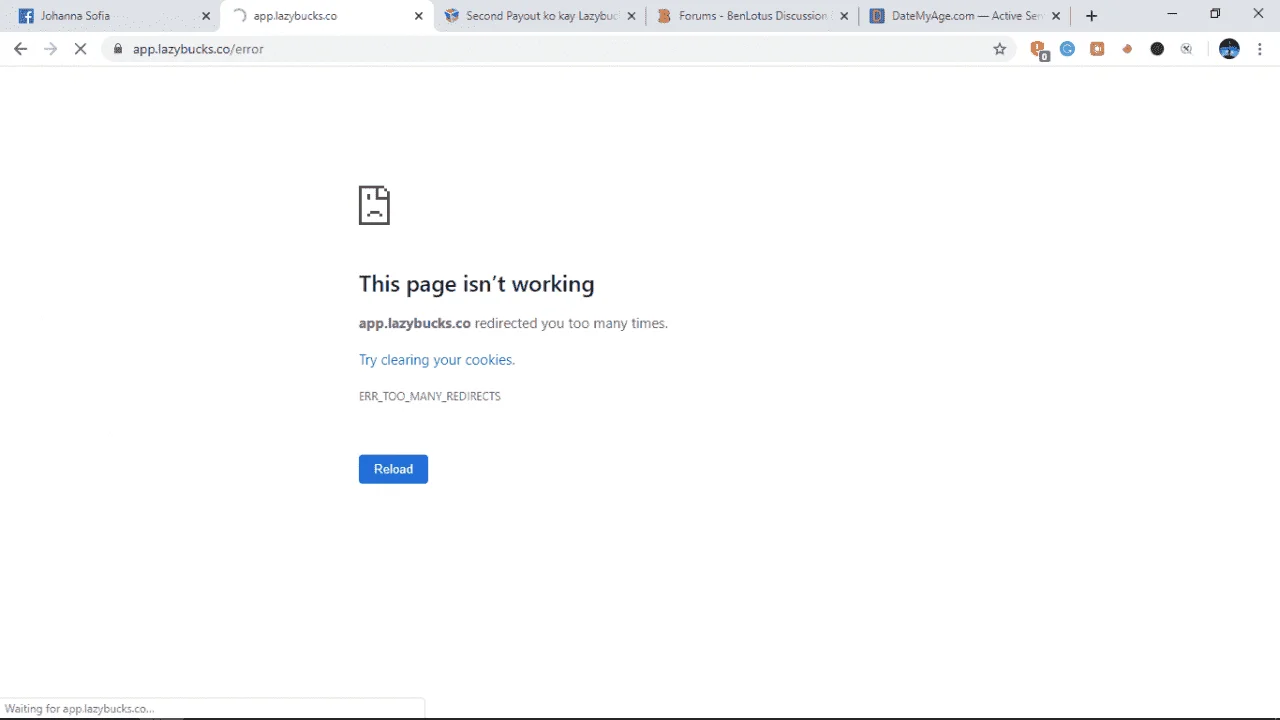Switch to the Second Payout ko kay Lazybucks tab
This screenshot has width=1280, height=720.
click(540, 16)
